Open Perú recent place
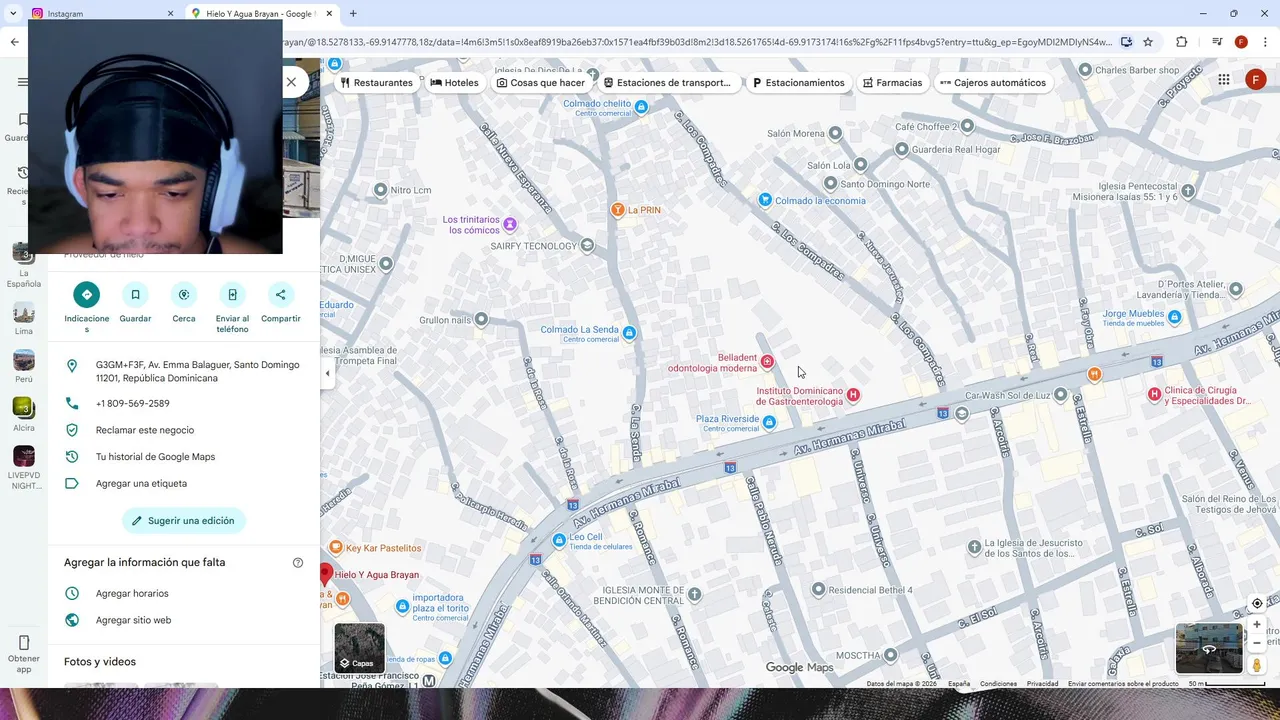 click(24, 367)
